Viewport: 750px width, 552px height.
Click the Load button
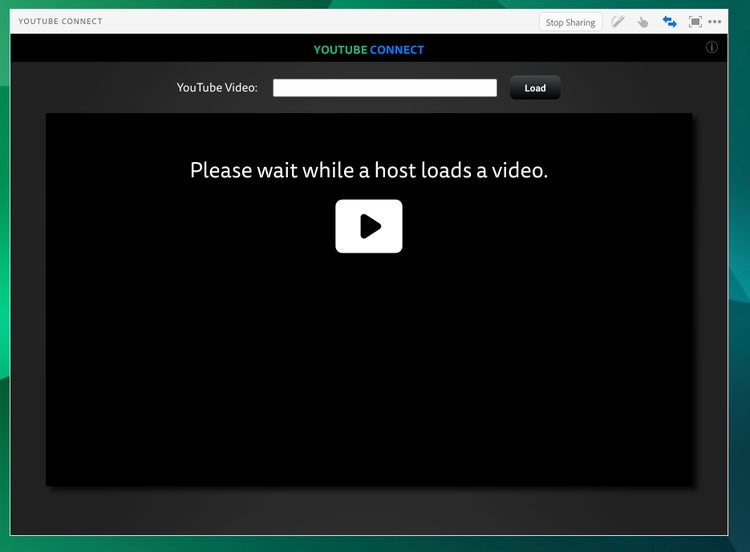(x=535, y=88)
